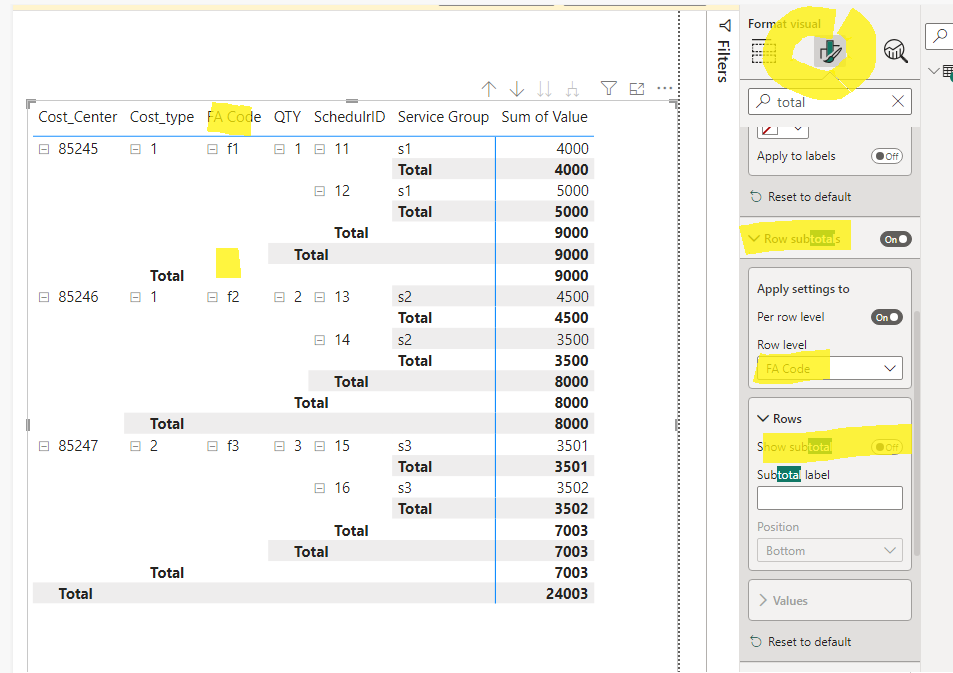Click the format pane vertical scrollbar
The width and height of the screenshot is (953, 673).
[x=917, y=432]
